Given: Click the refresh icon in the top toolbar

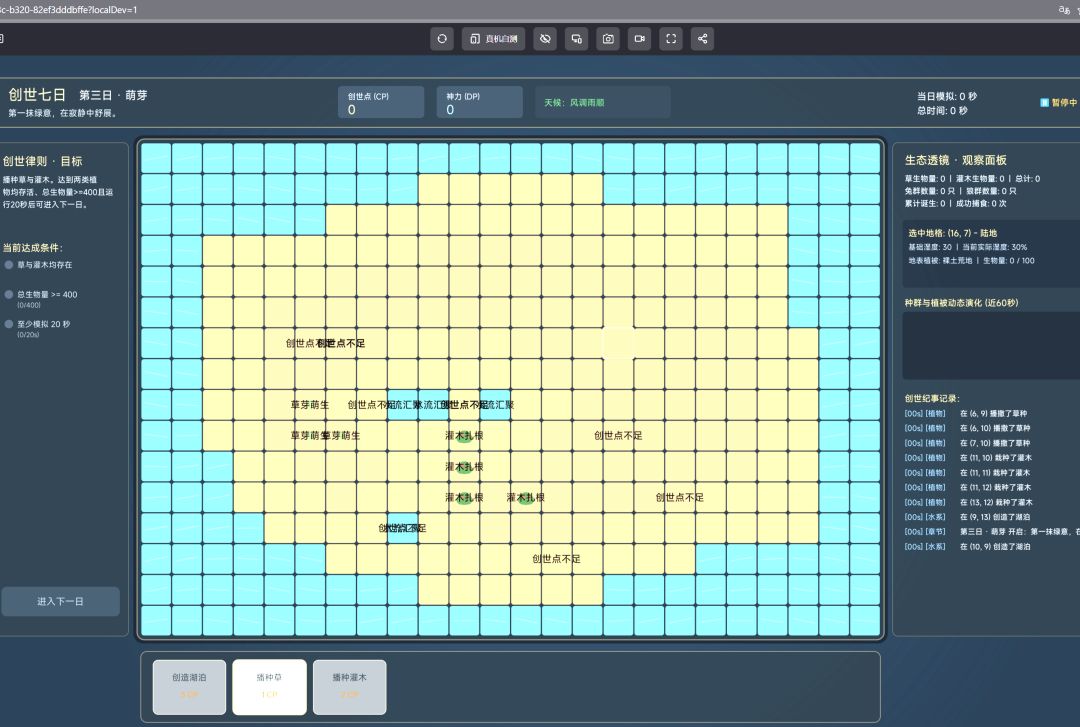Looking at the screenshot, I should point(442,39).
